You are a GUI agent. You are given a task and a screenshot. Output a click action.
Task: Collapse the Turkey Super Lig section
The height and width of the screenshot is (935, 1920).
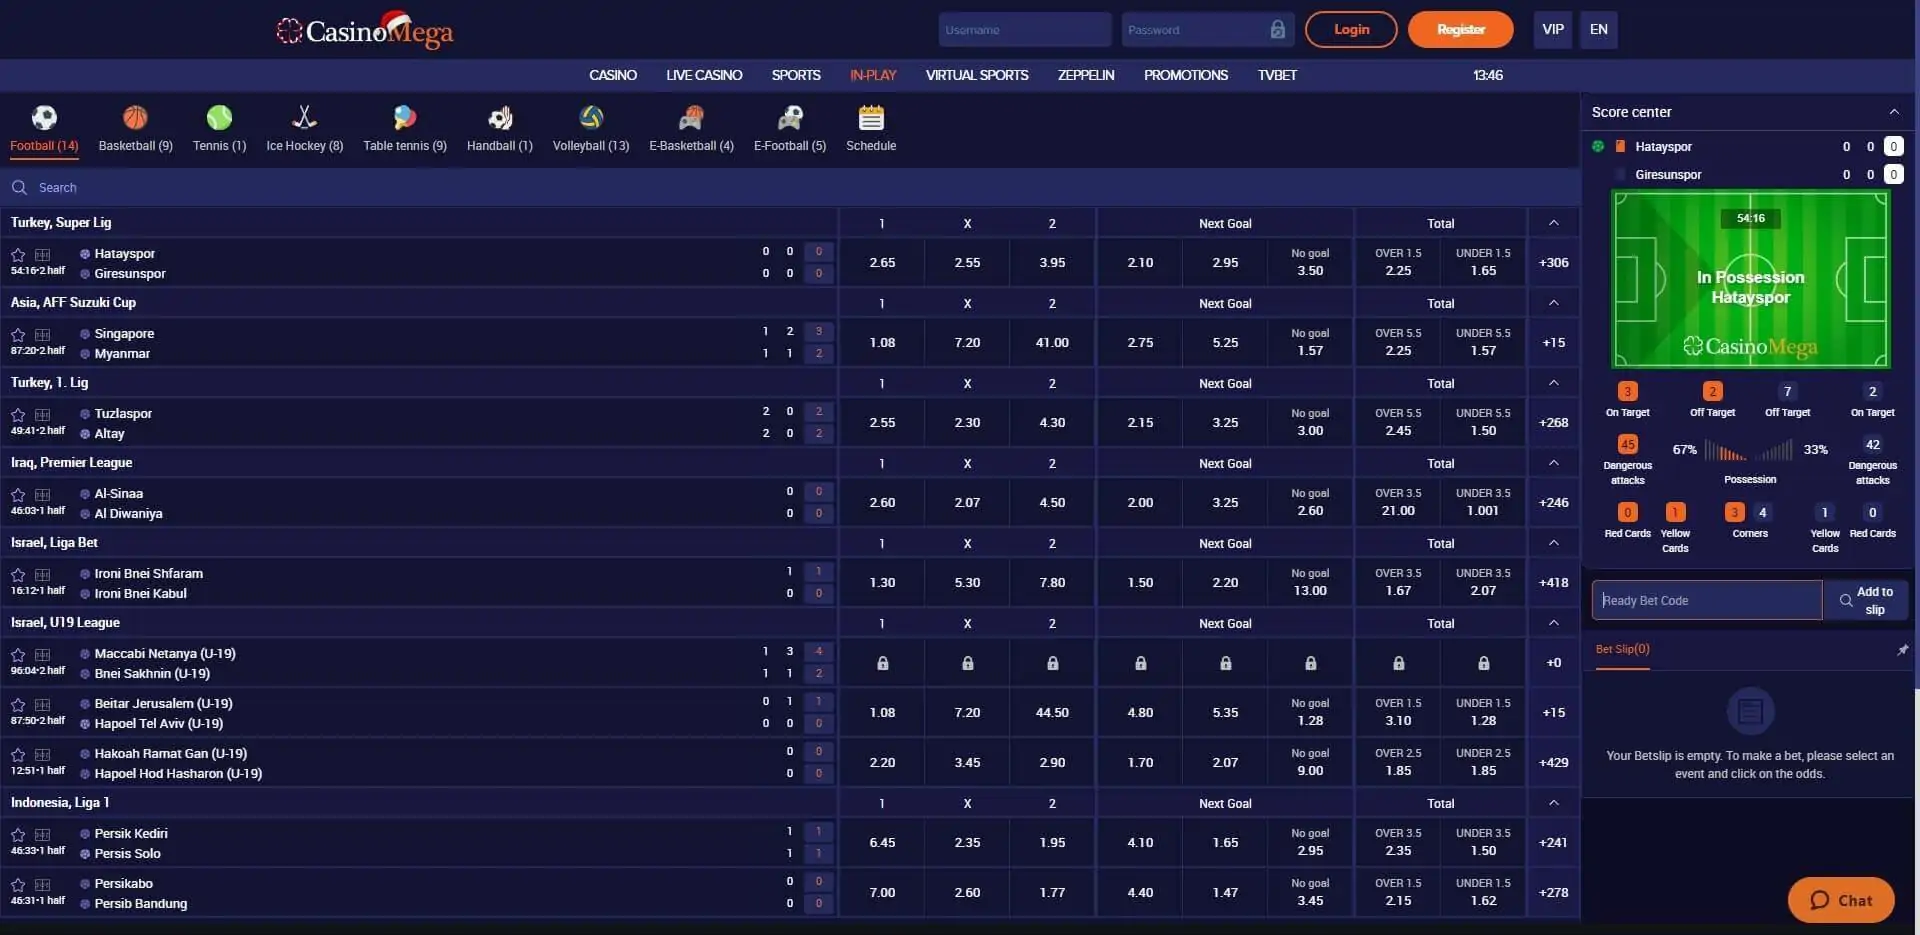tap(1552, 223)
